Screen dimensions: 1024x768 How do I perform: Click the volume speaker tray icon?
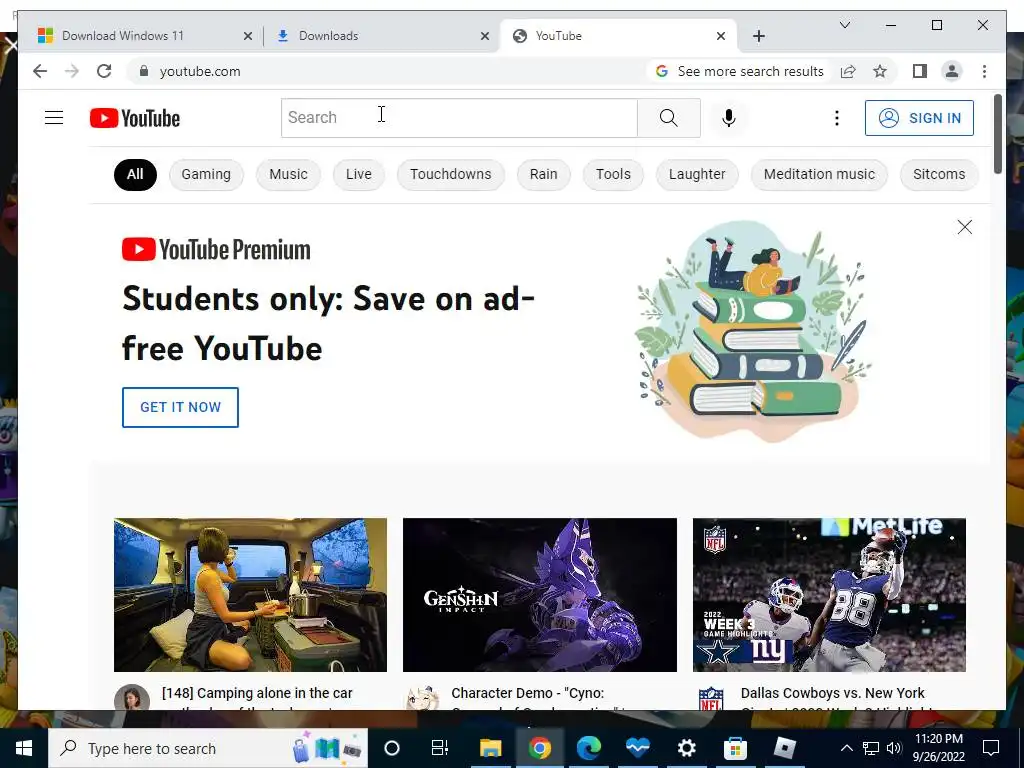[x=894, y=748]
